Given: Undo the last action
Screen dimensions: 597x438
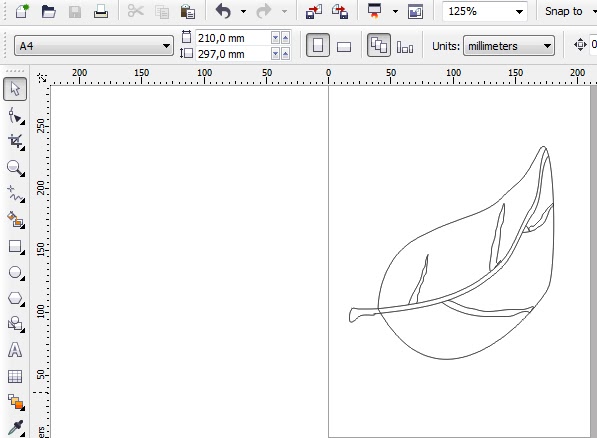Looking at the screenshot, I should point(223,11).
